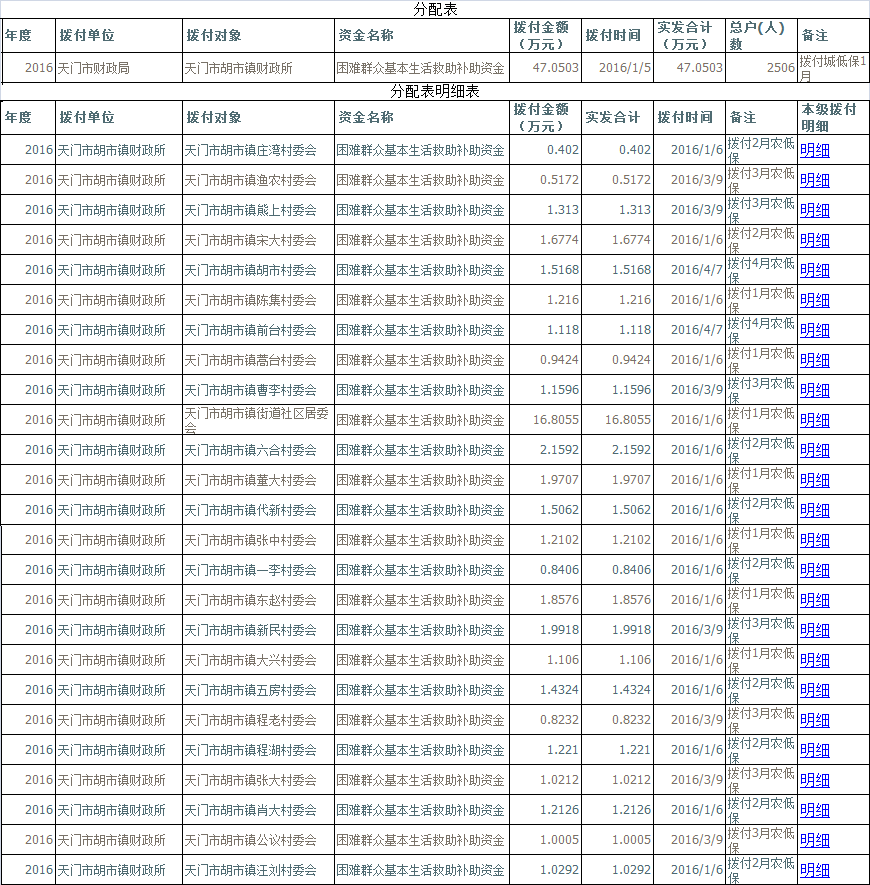Select the 天门市胡市镇公议村委会 cell
The image size is (870, 885).
(259, 840)
